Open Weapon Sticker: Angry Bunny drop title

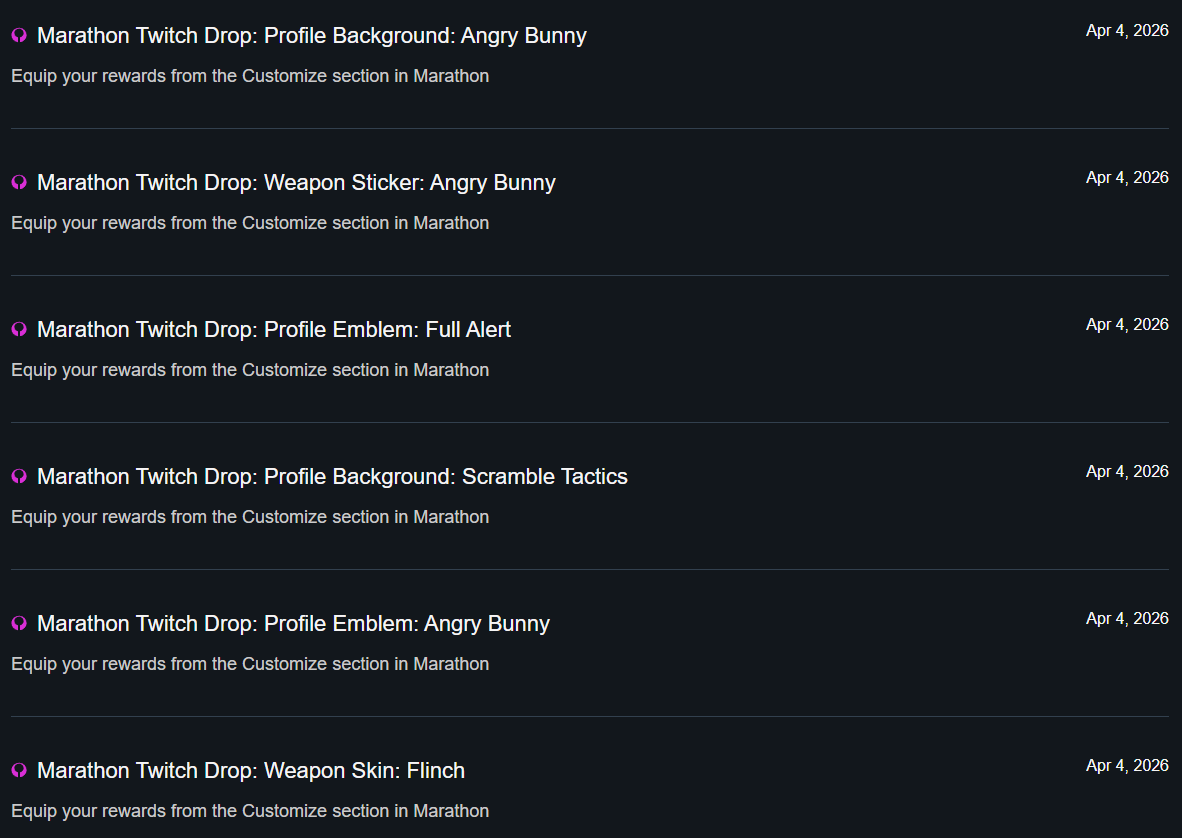point(296,183)
